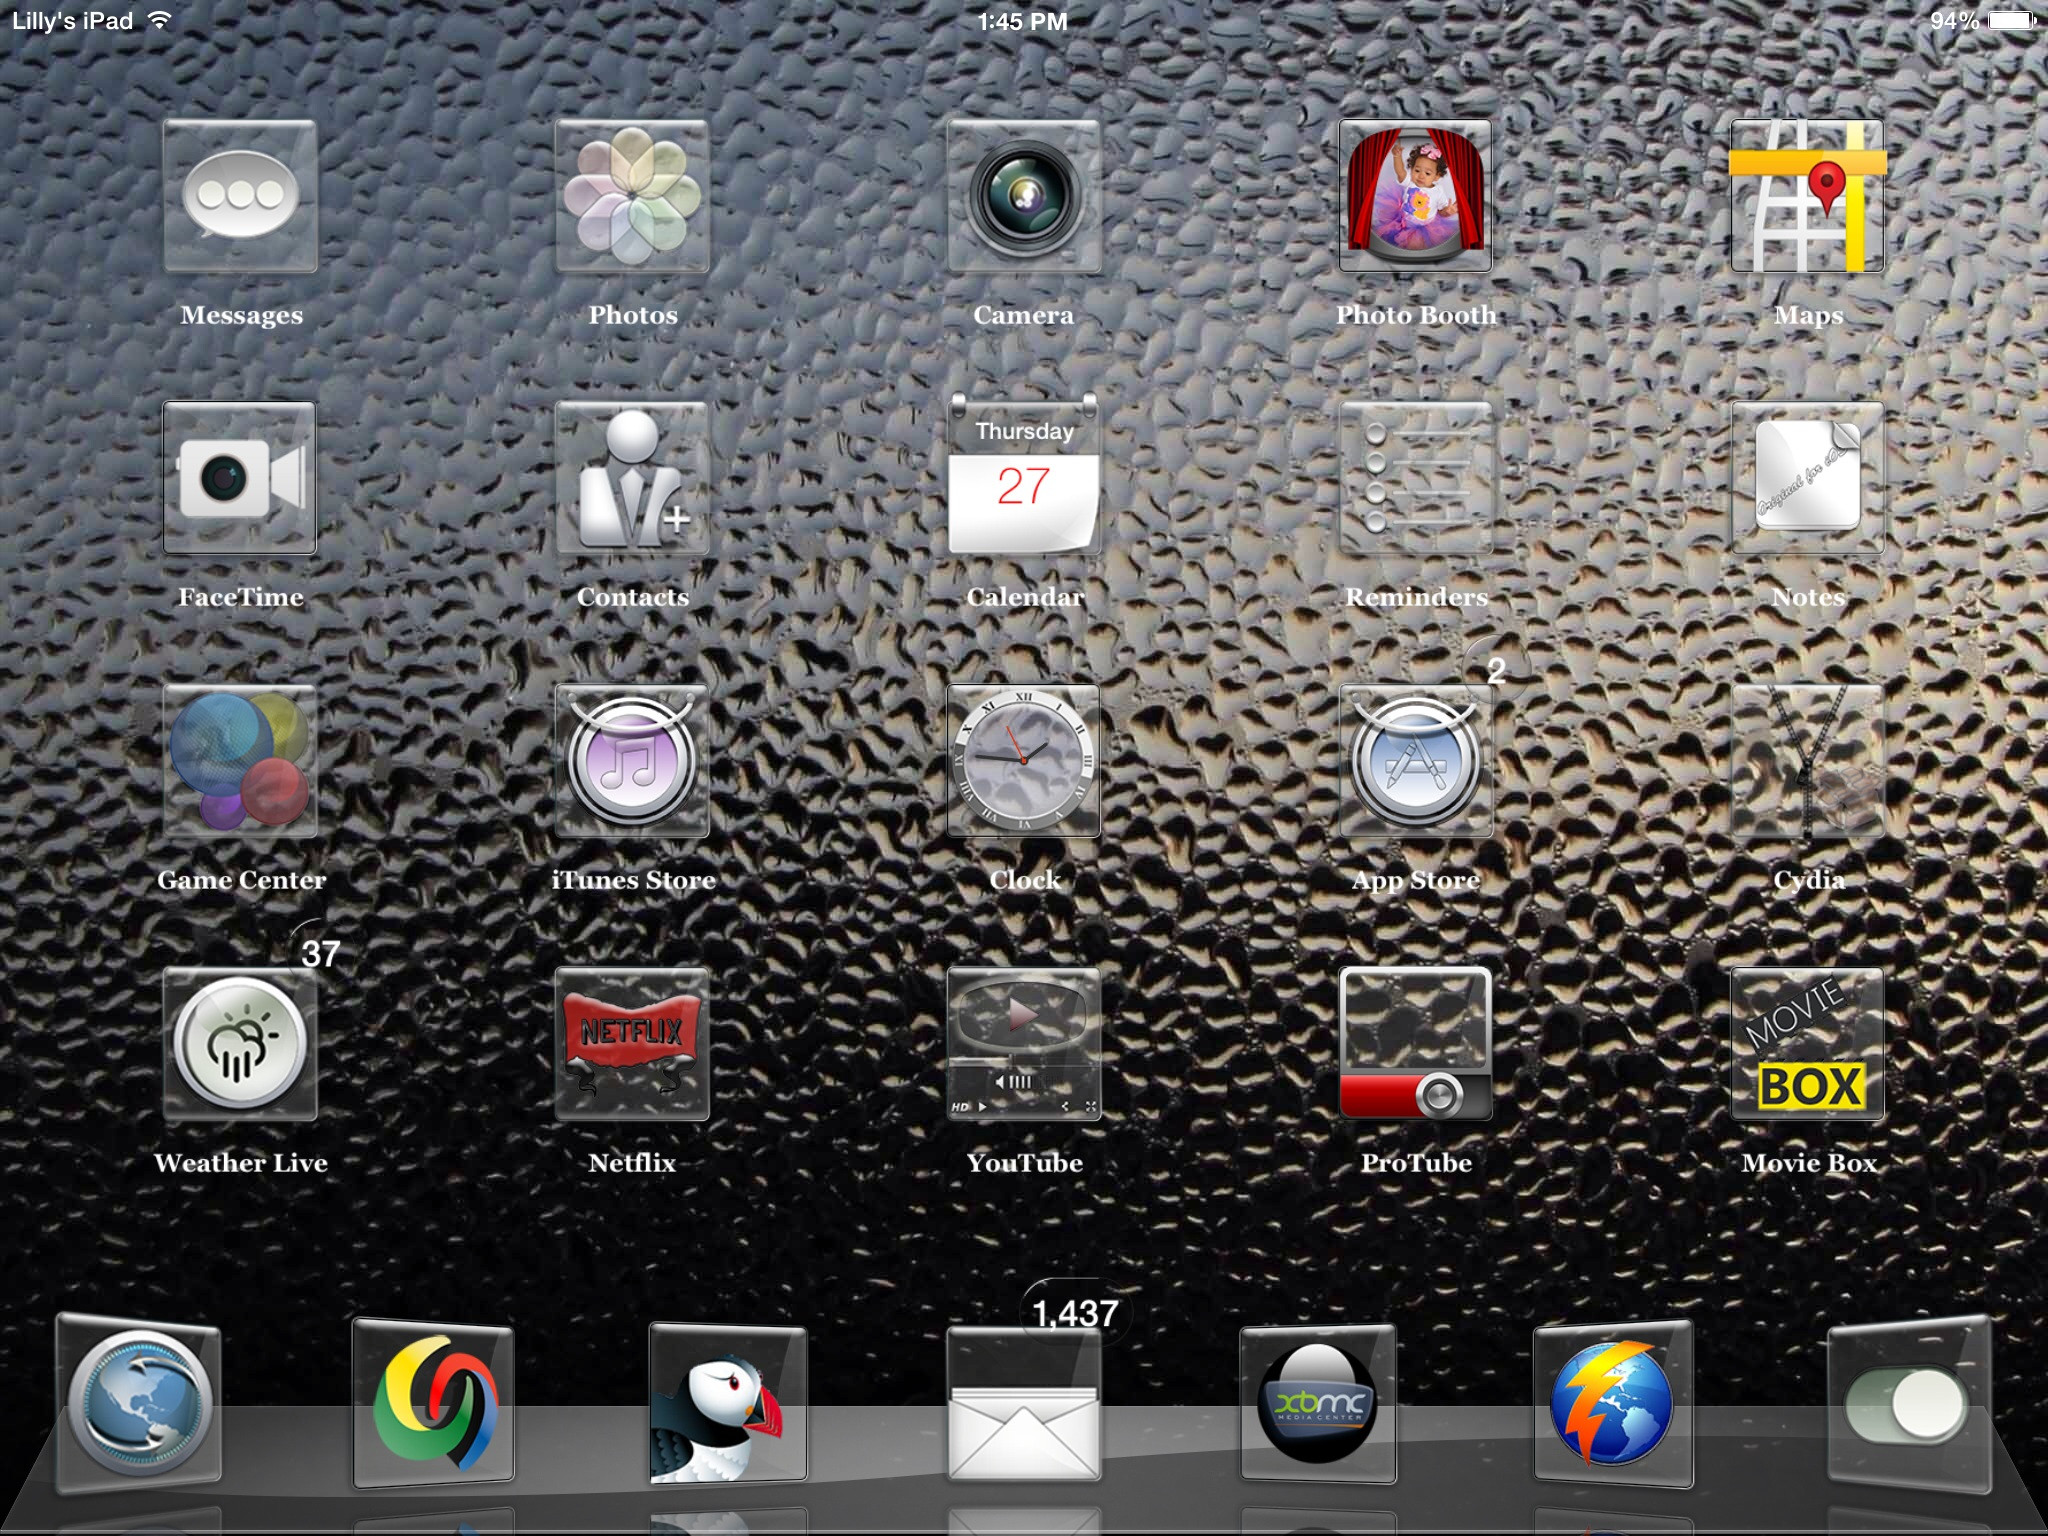
Task: Tap the Photo Booth icon
Action: pyautogui.click(x=1415, y=196)
